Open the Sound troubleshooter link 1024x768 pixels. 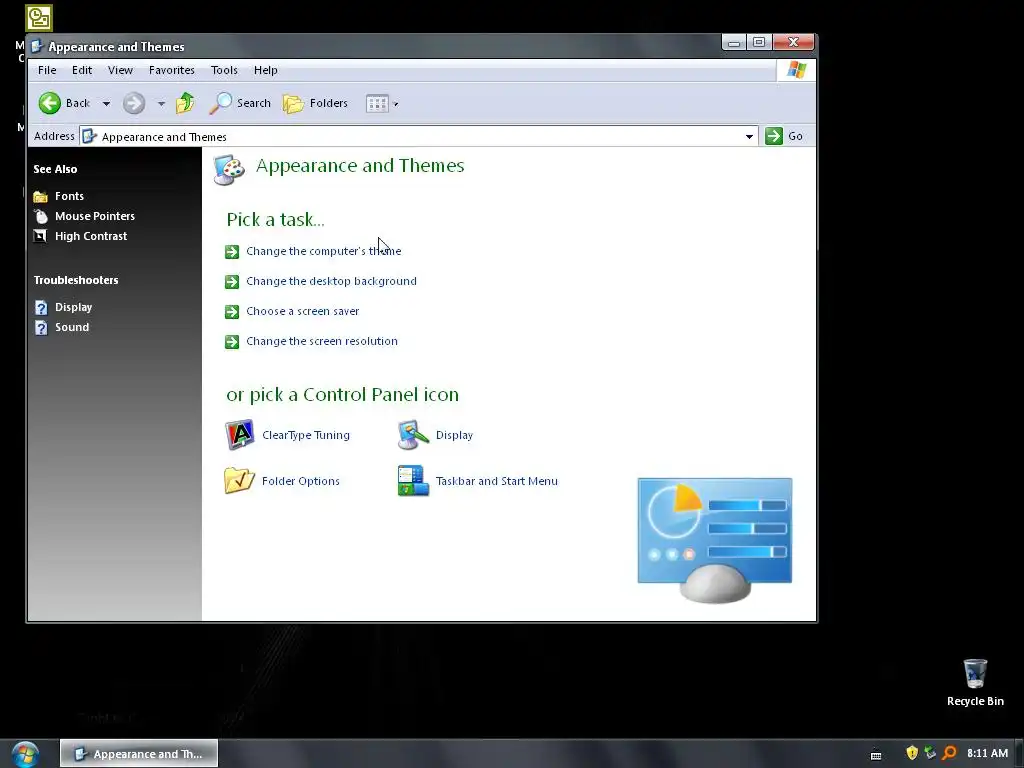tap(72, 327)
